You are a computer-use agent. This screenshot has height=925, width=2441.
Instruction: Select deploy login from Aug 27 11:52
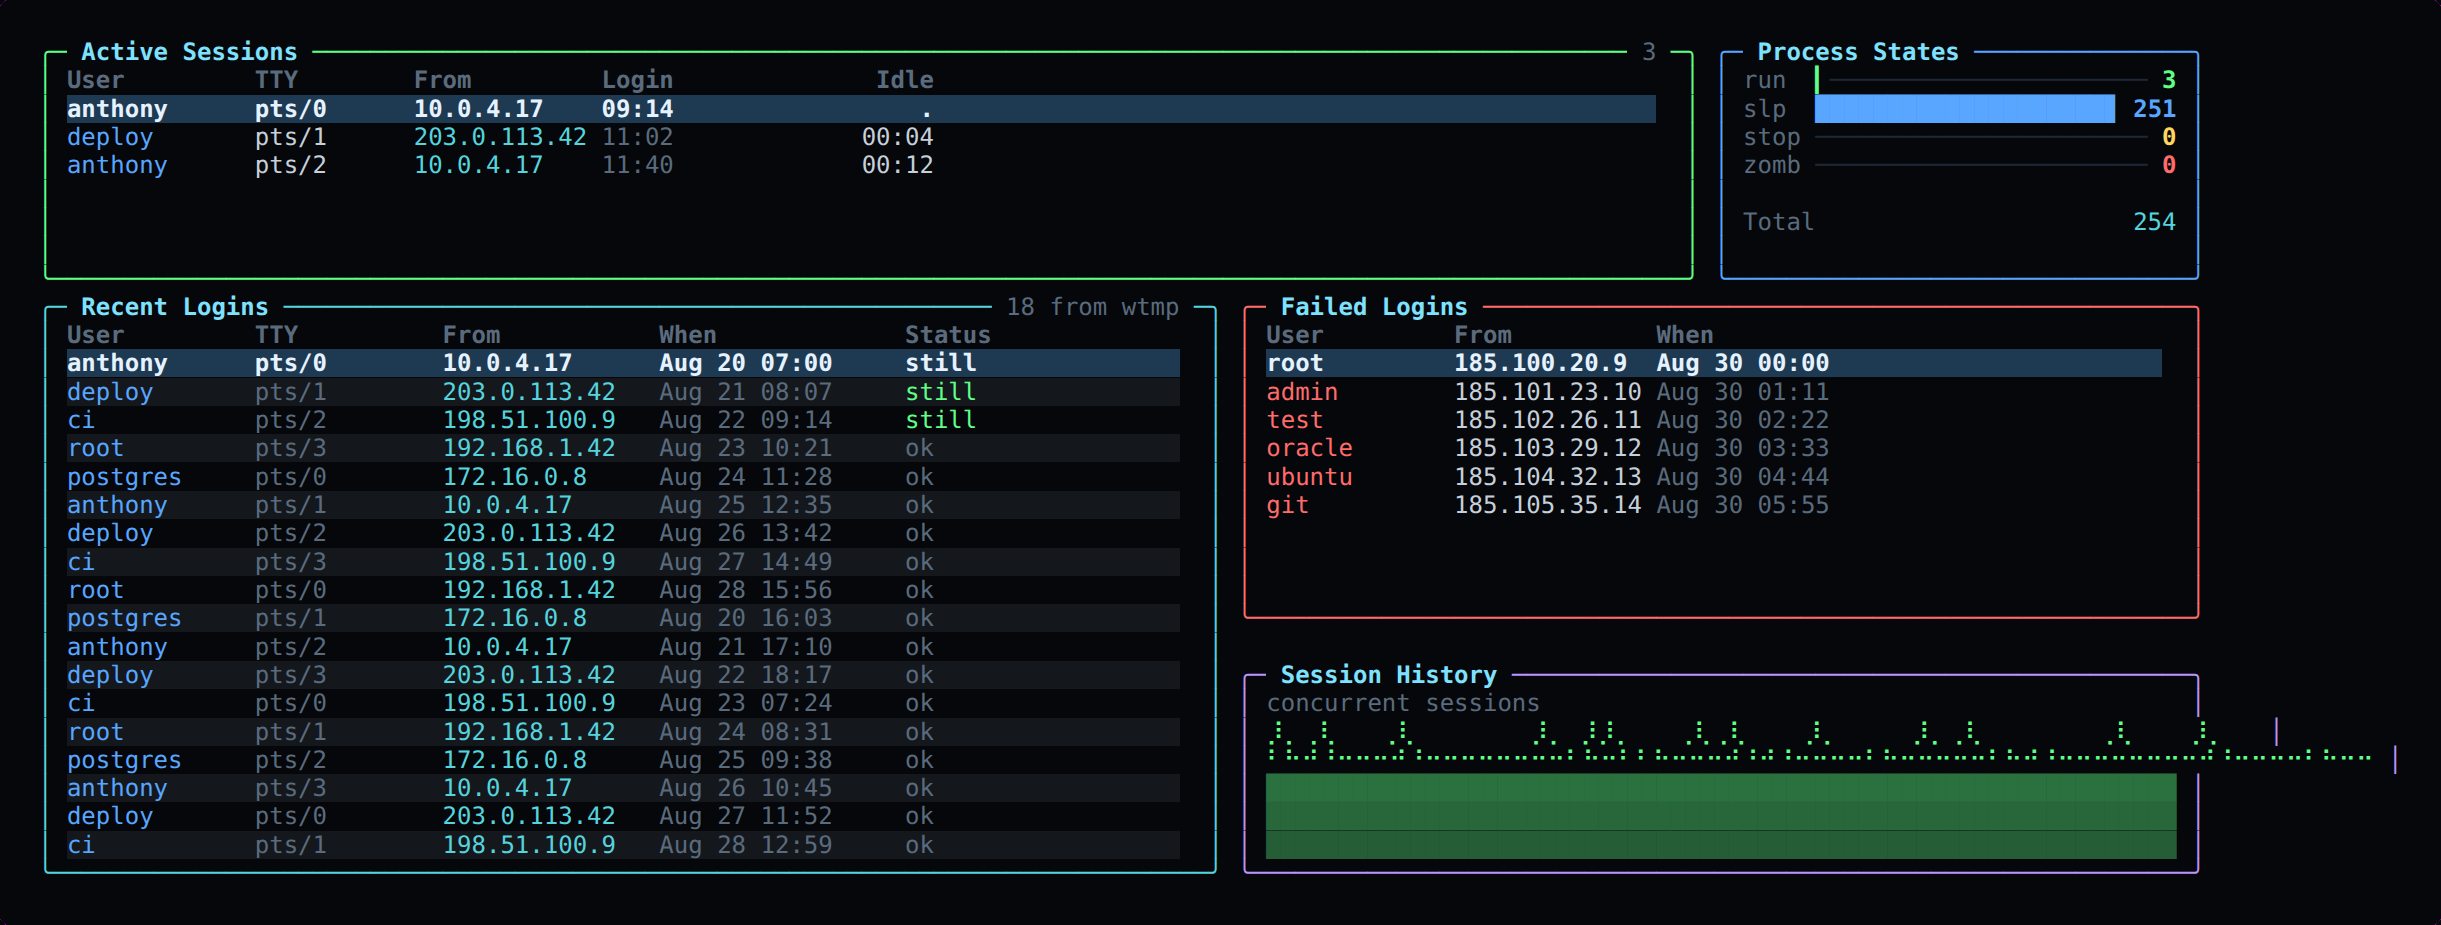623,816
